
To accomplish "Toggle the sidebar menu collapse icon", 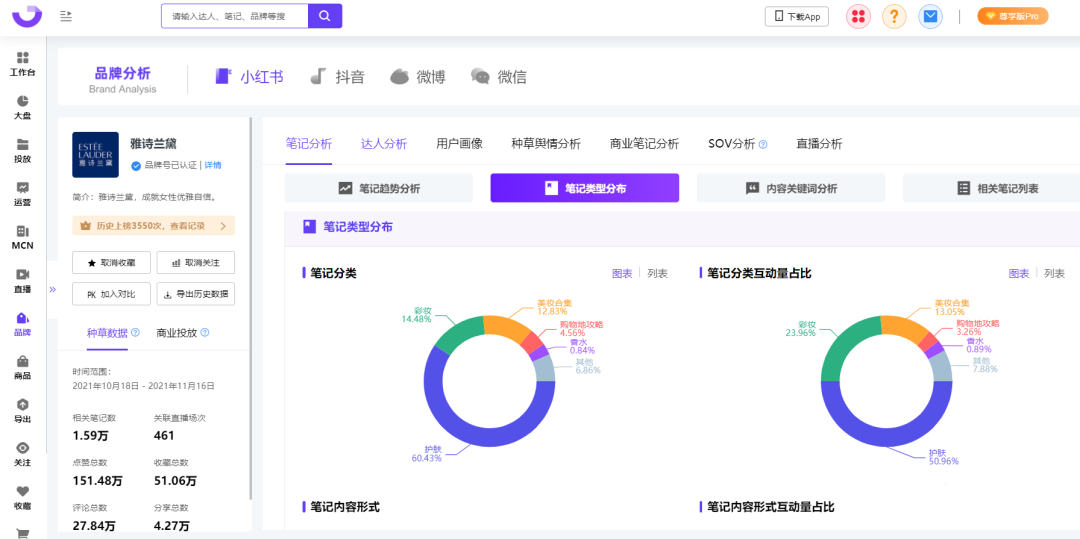I will [x=66, y=16].
